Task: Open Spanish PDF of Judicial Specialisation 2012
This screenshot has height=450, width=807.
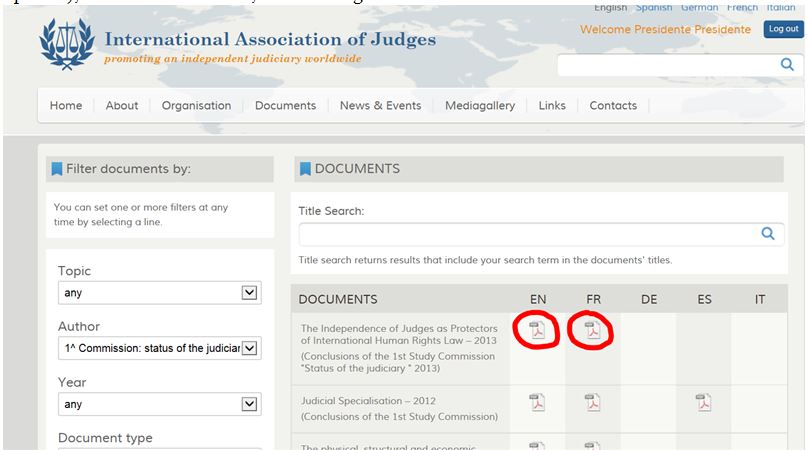Action: coord(704,402)
